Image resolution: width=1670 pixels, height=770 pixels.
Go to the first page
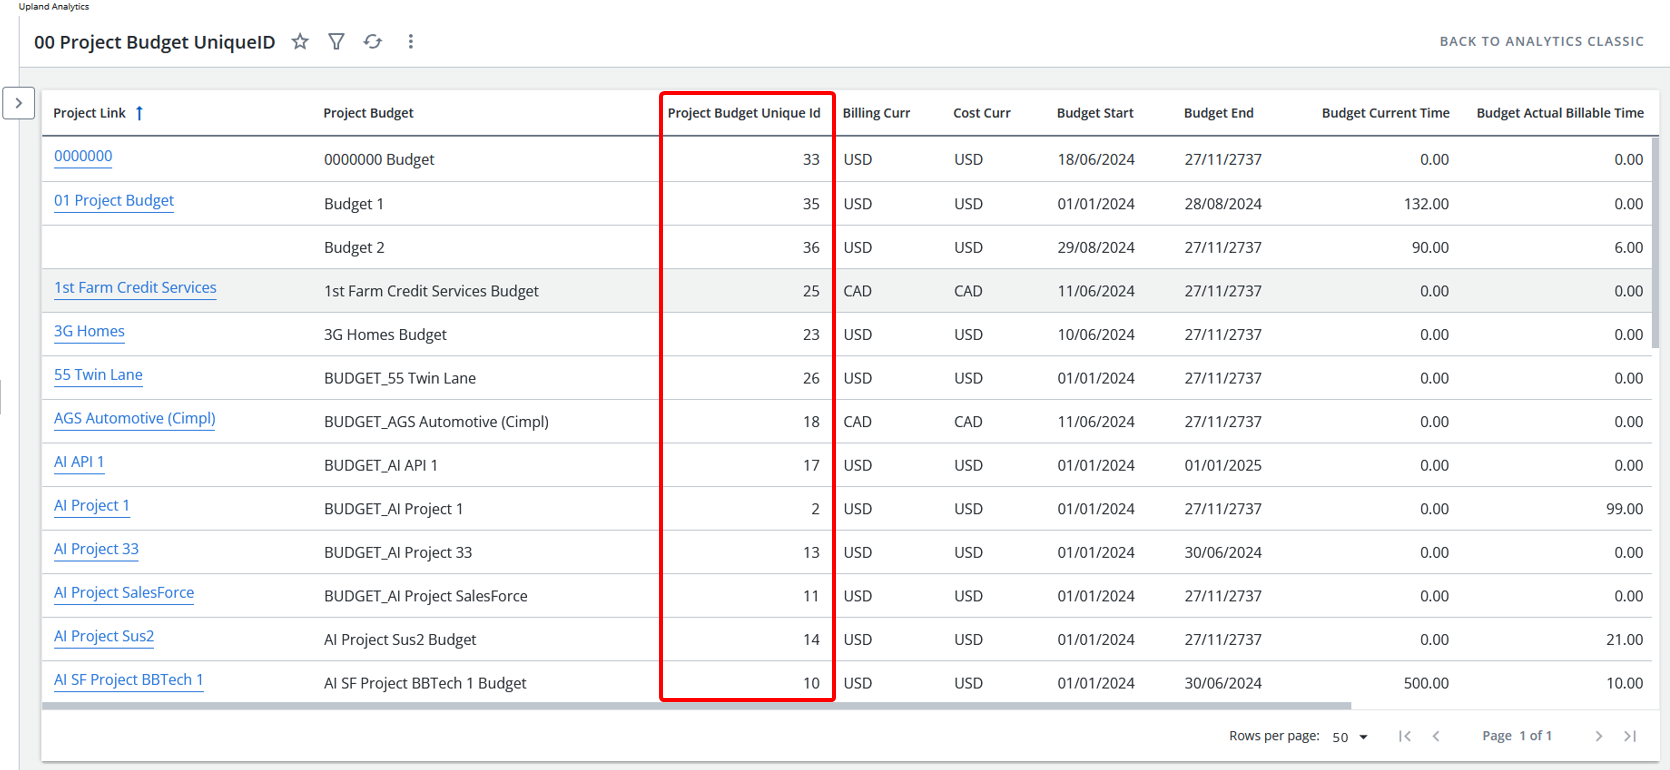pos(1405,736)
